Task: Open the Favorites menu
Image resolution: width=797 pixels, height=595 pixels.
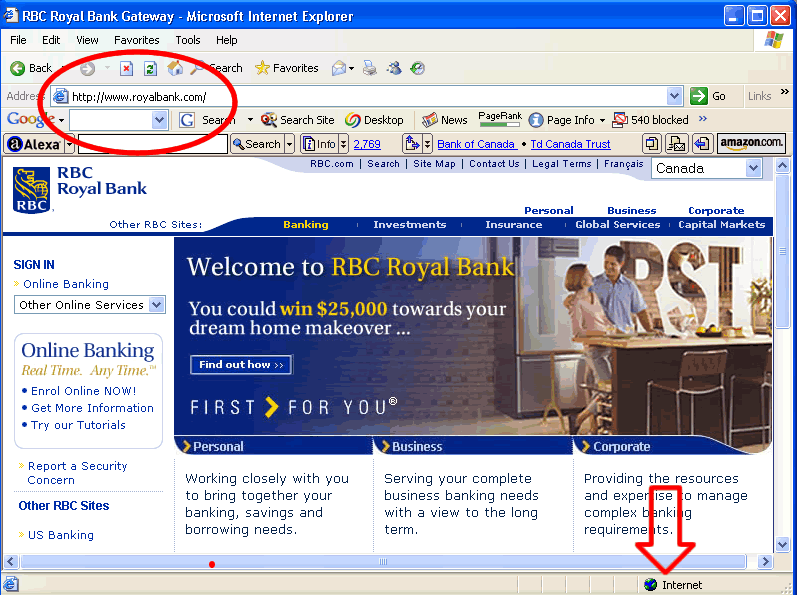Action: coord(137,40)
